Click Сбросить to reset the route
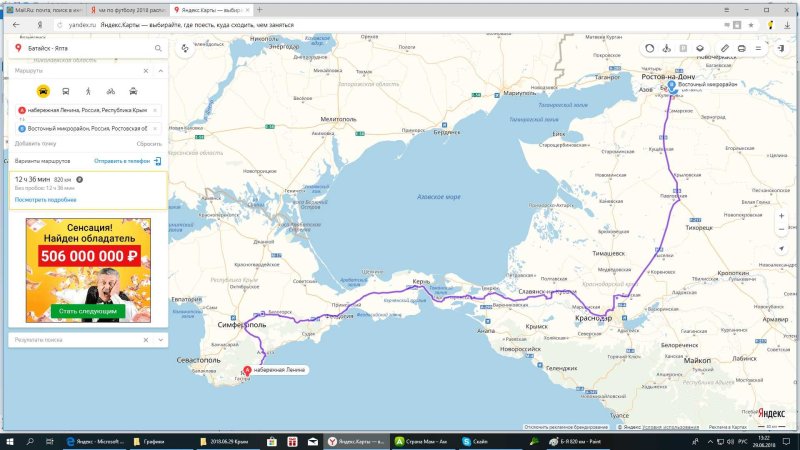The height and width of the screenshot is (450, 800). pos(149,144)
